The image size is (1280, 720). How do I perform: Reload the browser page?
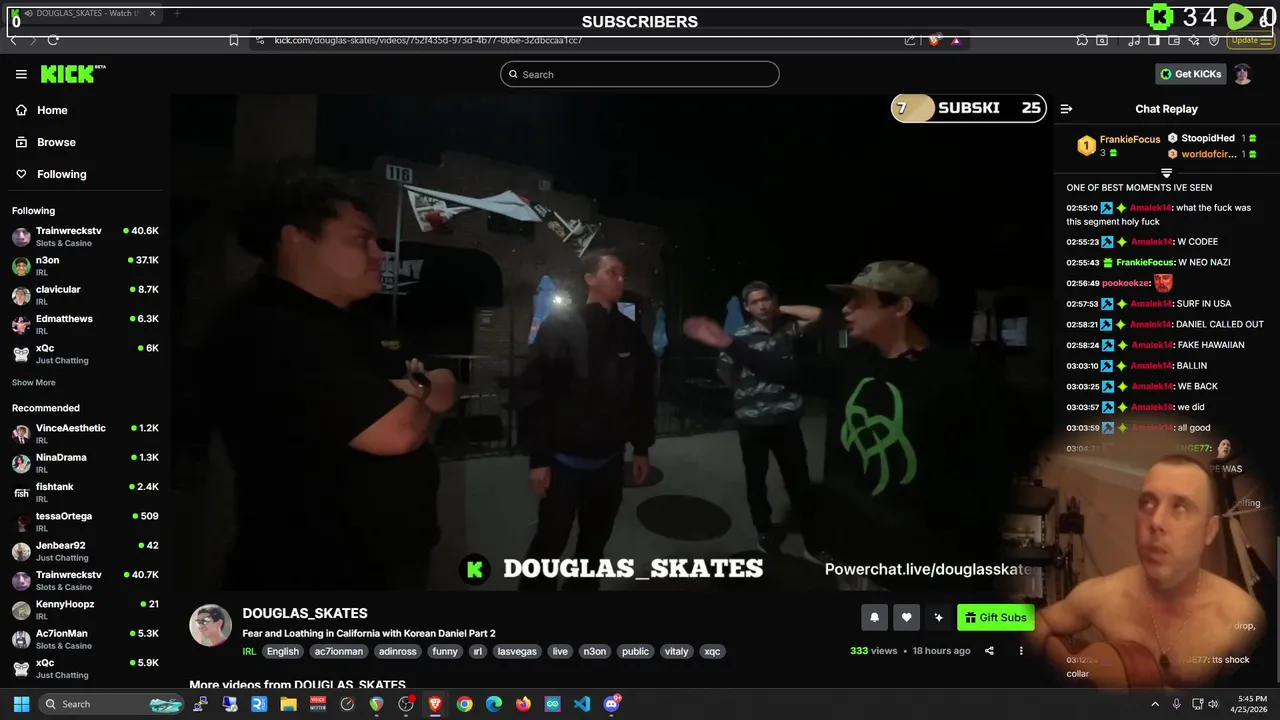point(53,40)
